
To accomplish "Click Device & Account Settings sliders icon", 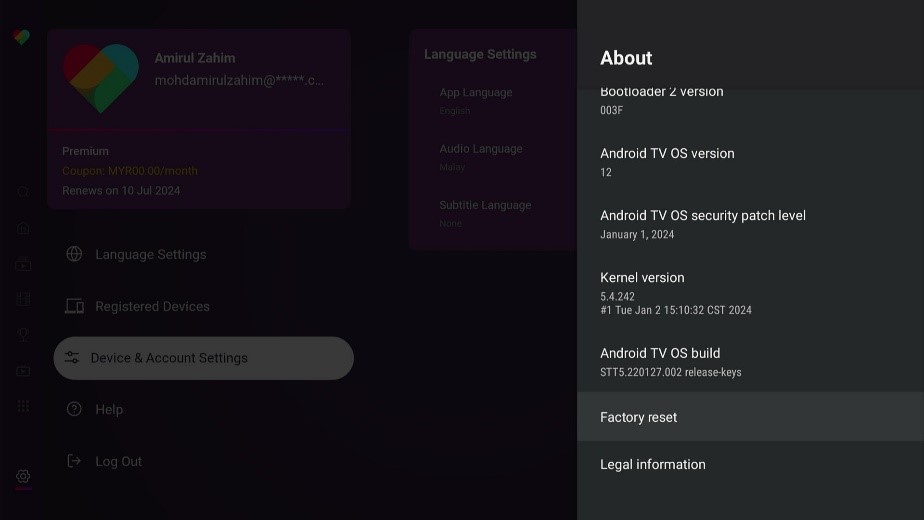I will [72, 357].
